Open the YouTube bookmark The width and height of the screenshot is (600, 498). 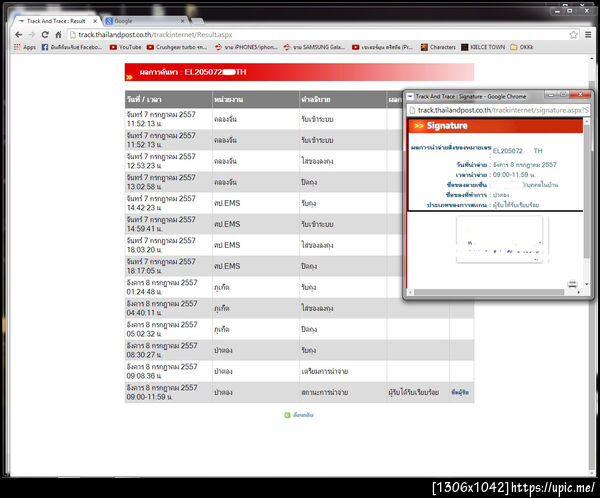126,47
